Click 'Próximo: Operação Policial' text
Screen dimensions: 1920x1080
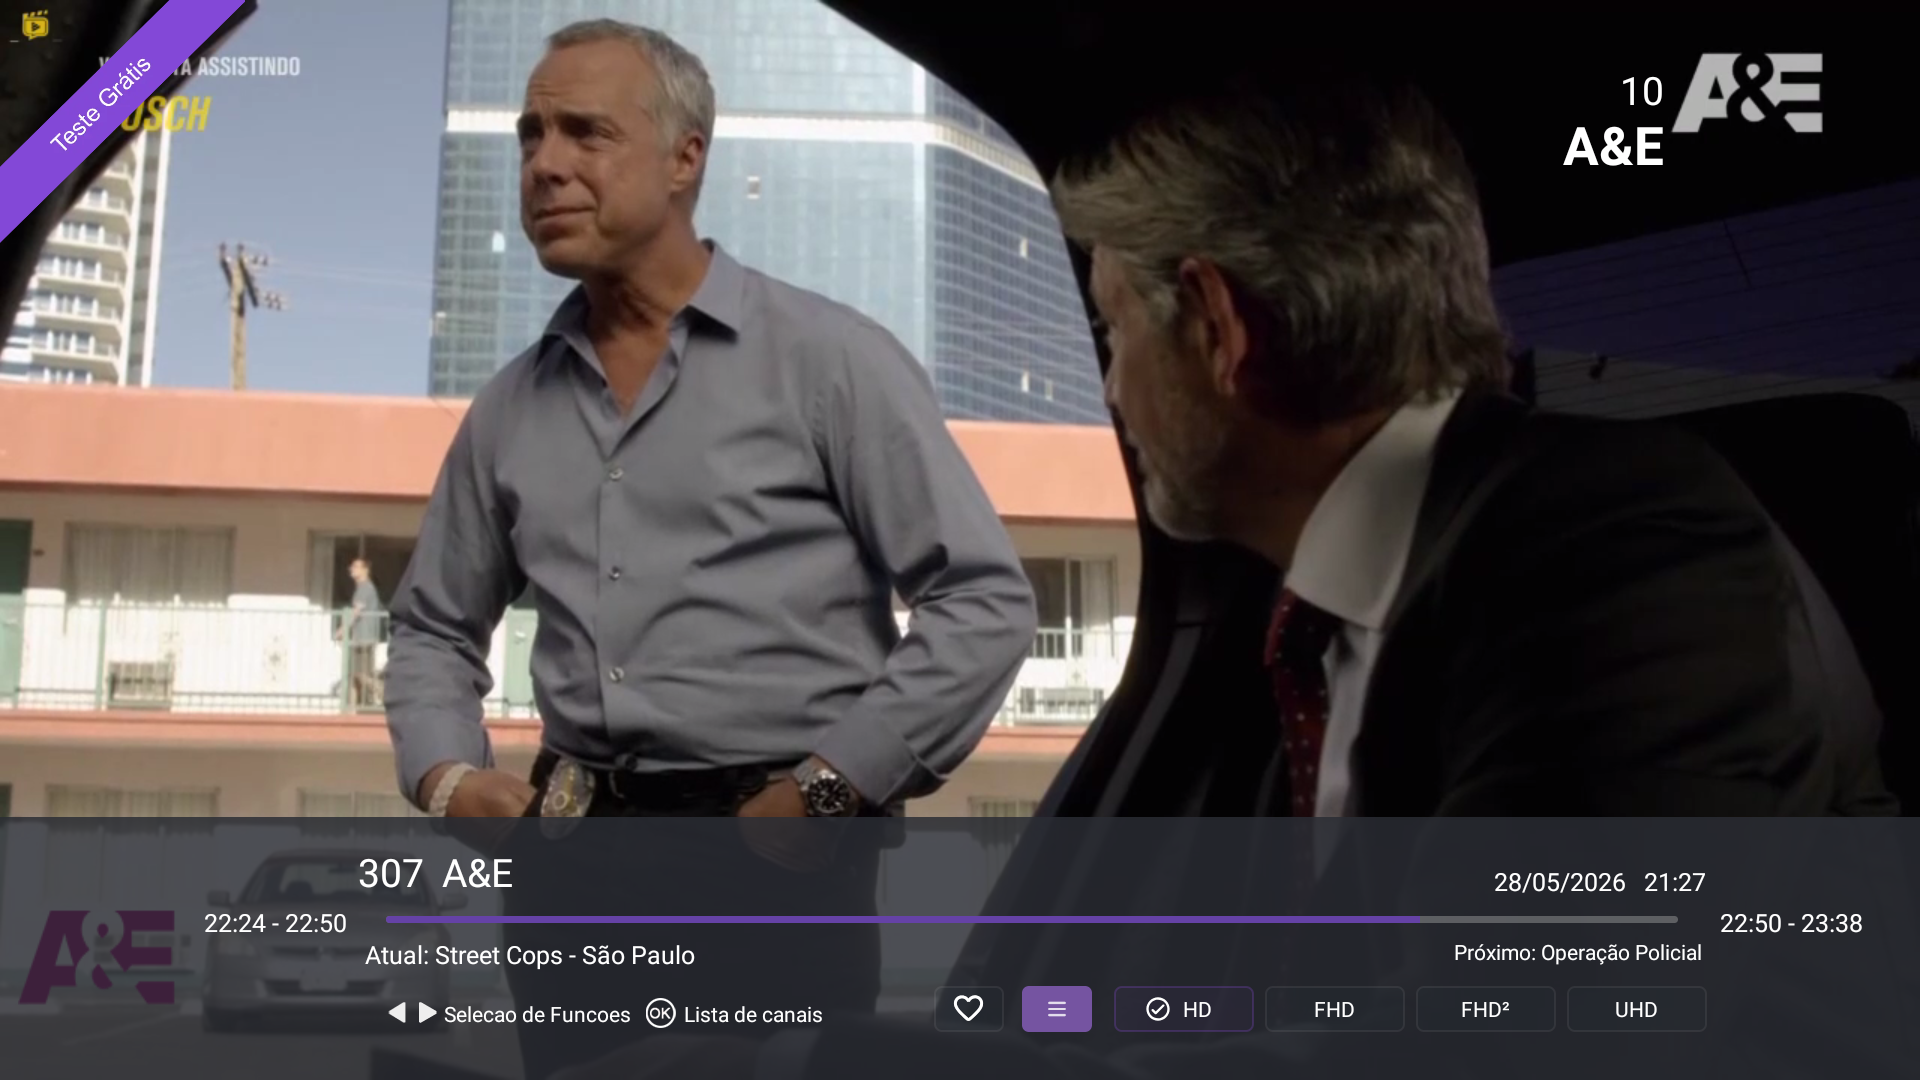(1577, 953)
